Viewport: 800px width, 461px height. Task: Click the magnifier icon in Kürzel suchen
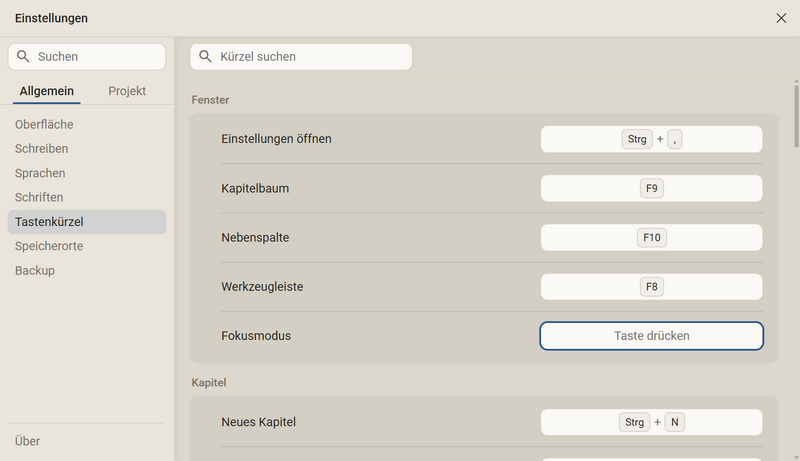(x=205, y=56)
